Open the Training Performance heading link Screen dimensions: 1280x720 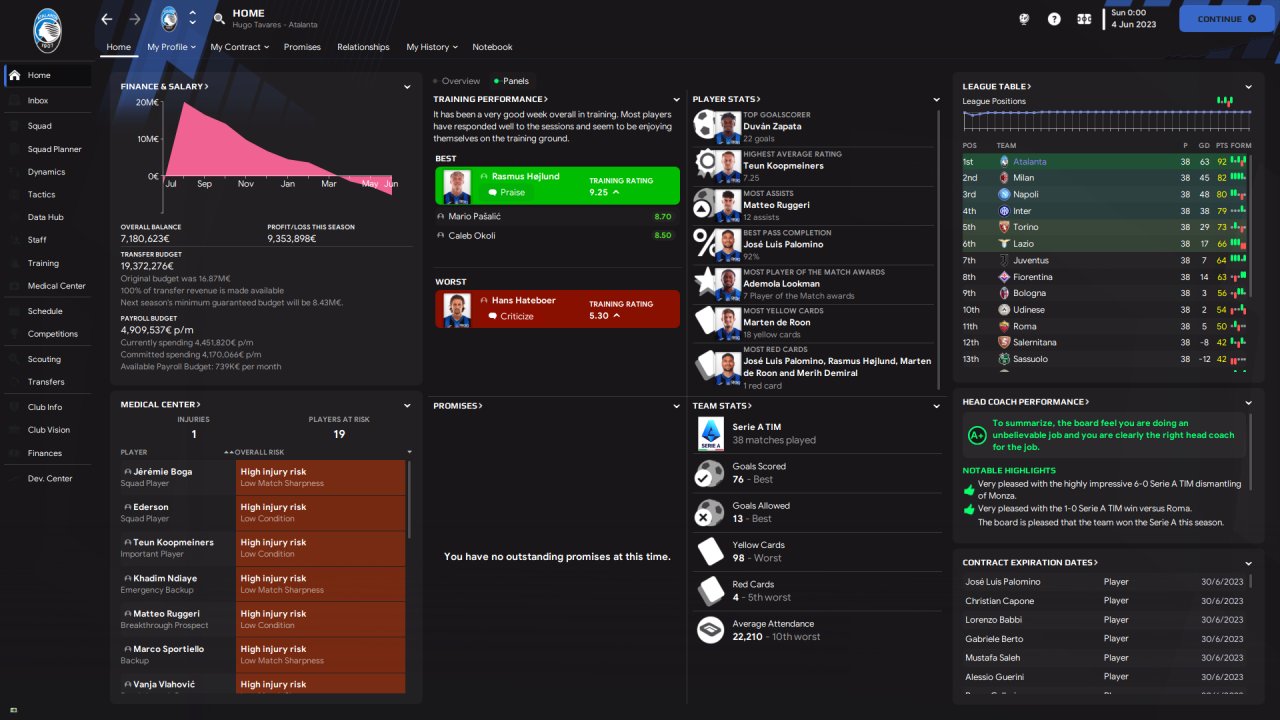[490, 100]
